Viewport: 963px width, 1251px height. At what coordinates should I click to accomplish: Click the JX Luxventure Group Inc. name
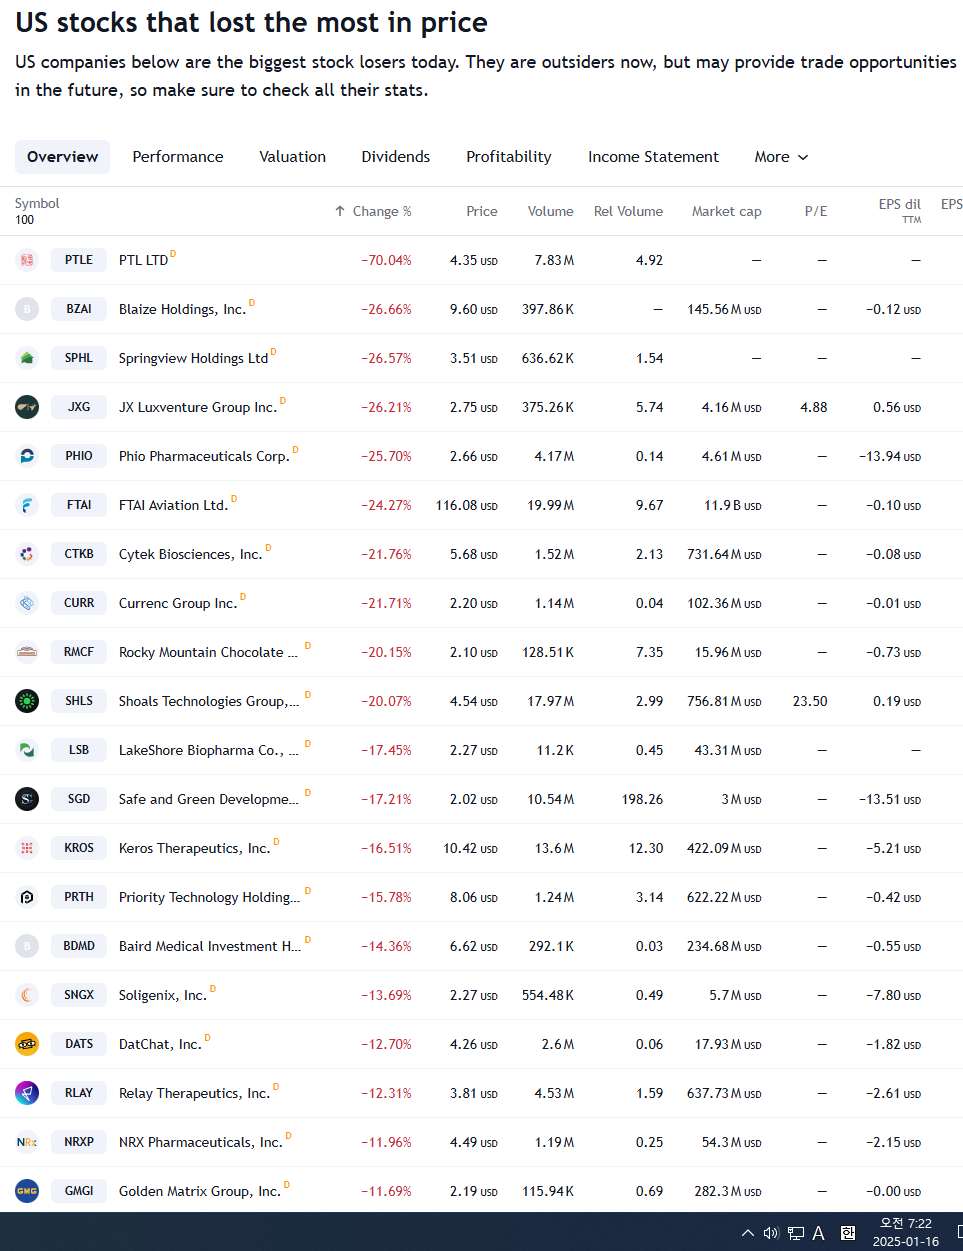[x=198, y=408]
